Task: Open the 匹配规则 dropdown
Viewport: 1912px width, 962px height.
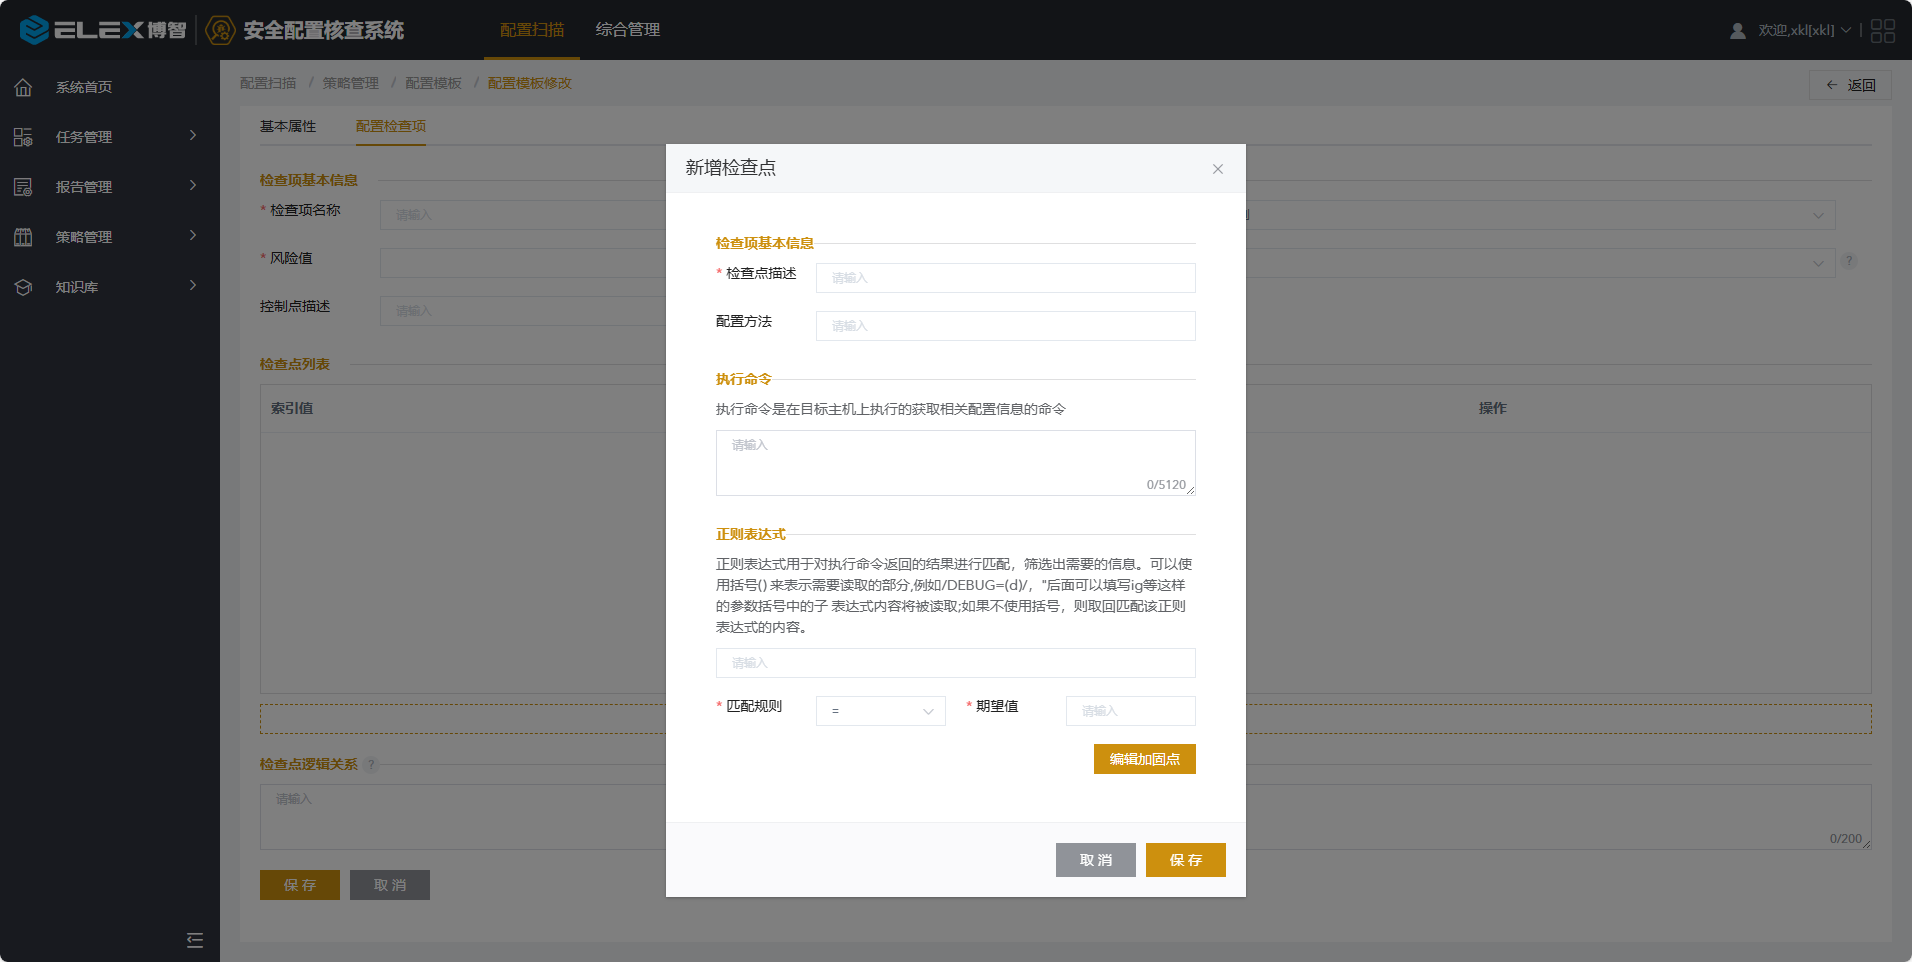Action: [880, 711]
